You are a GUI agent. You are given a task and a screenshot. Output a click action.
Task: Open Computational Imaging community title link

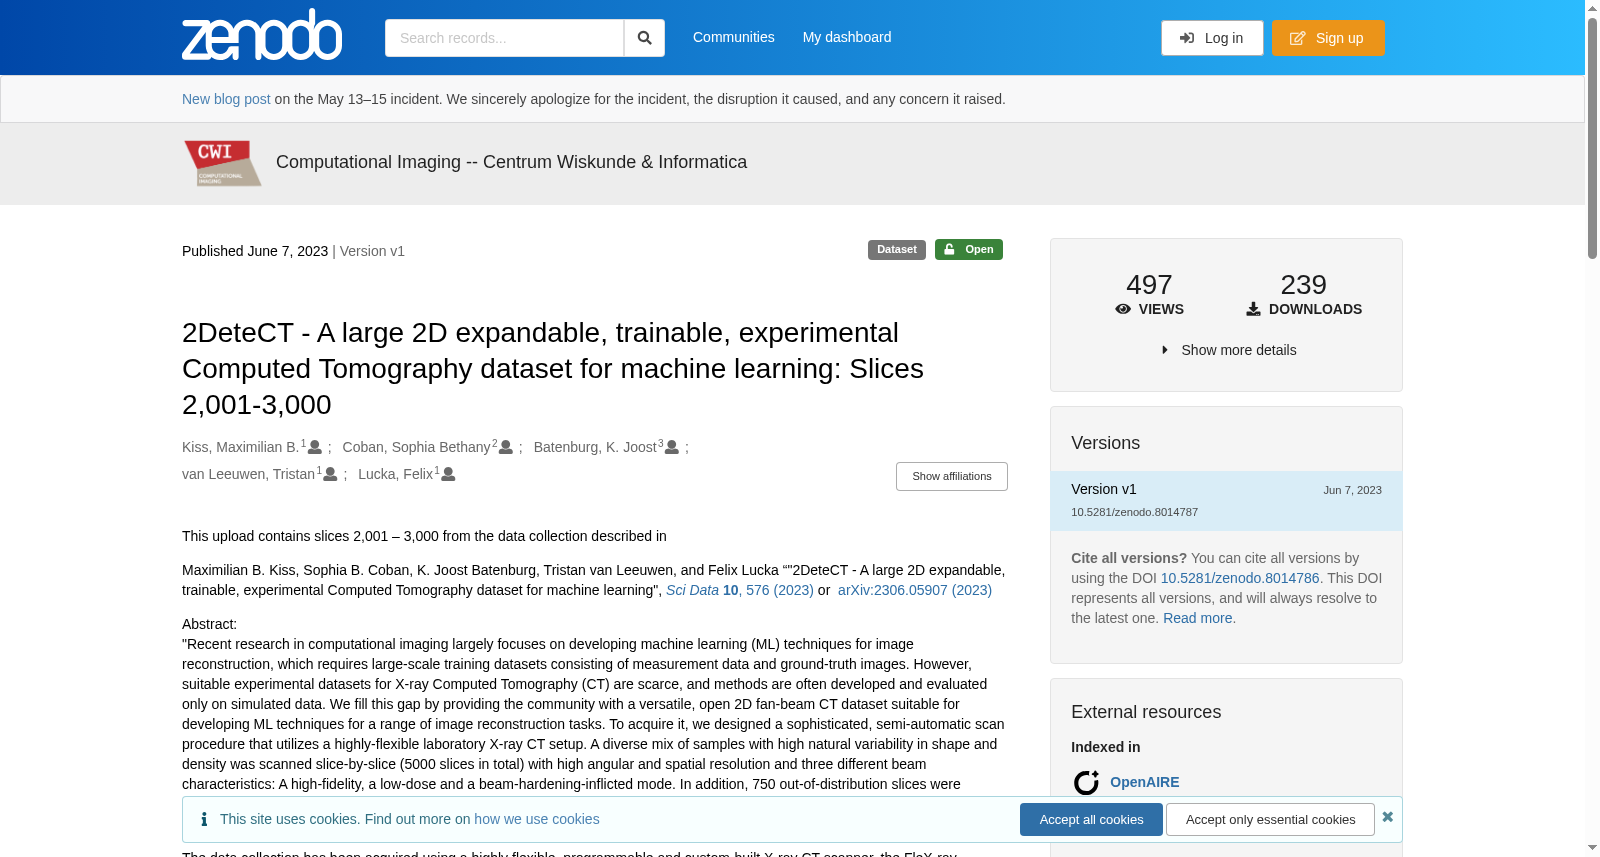click(x=511, y=162)
